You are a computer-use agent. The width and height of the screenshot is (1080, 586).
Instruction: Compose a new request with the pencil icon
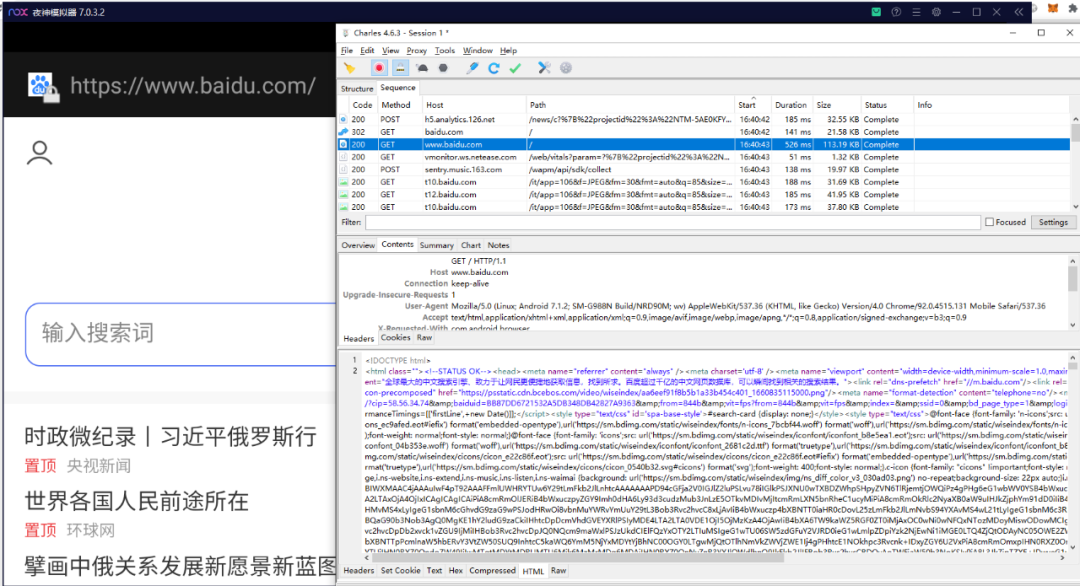(x=472, y=68)
